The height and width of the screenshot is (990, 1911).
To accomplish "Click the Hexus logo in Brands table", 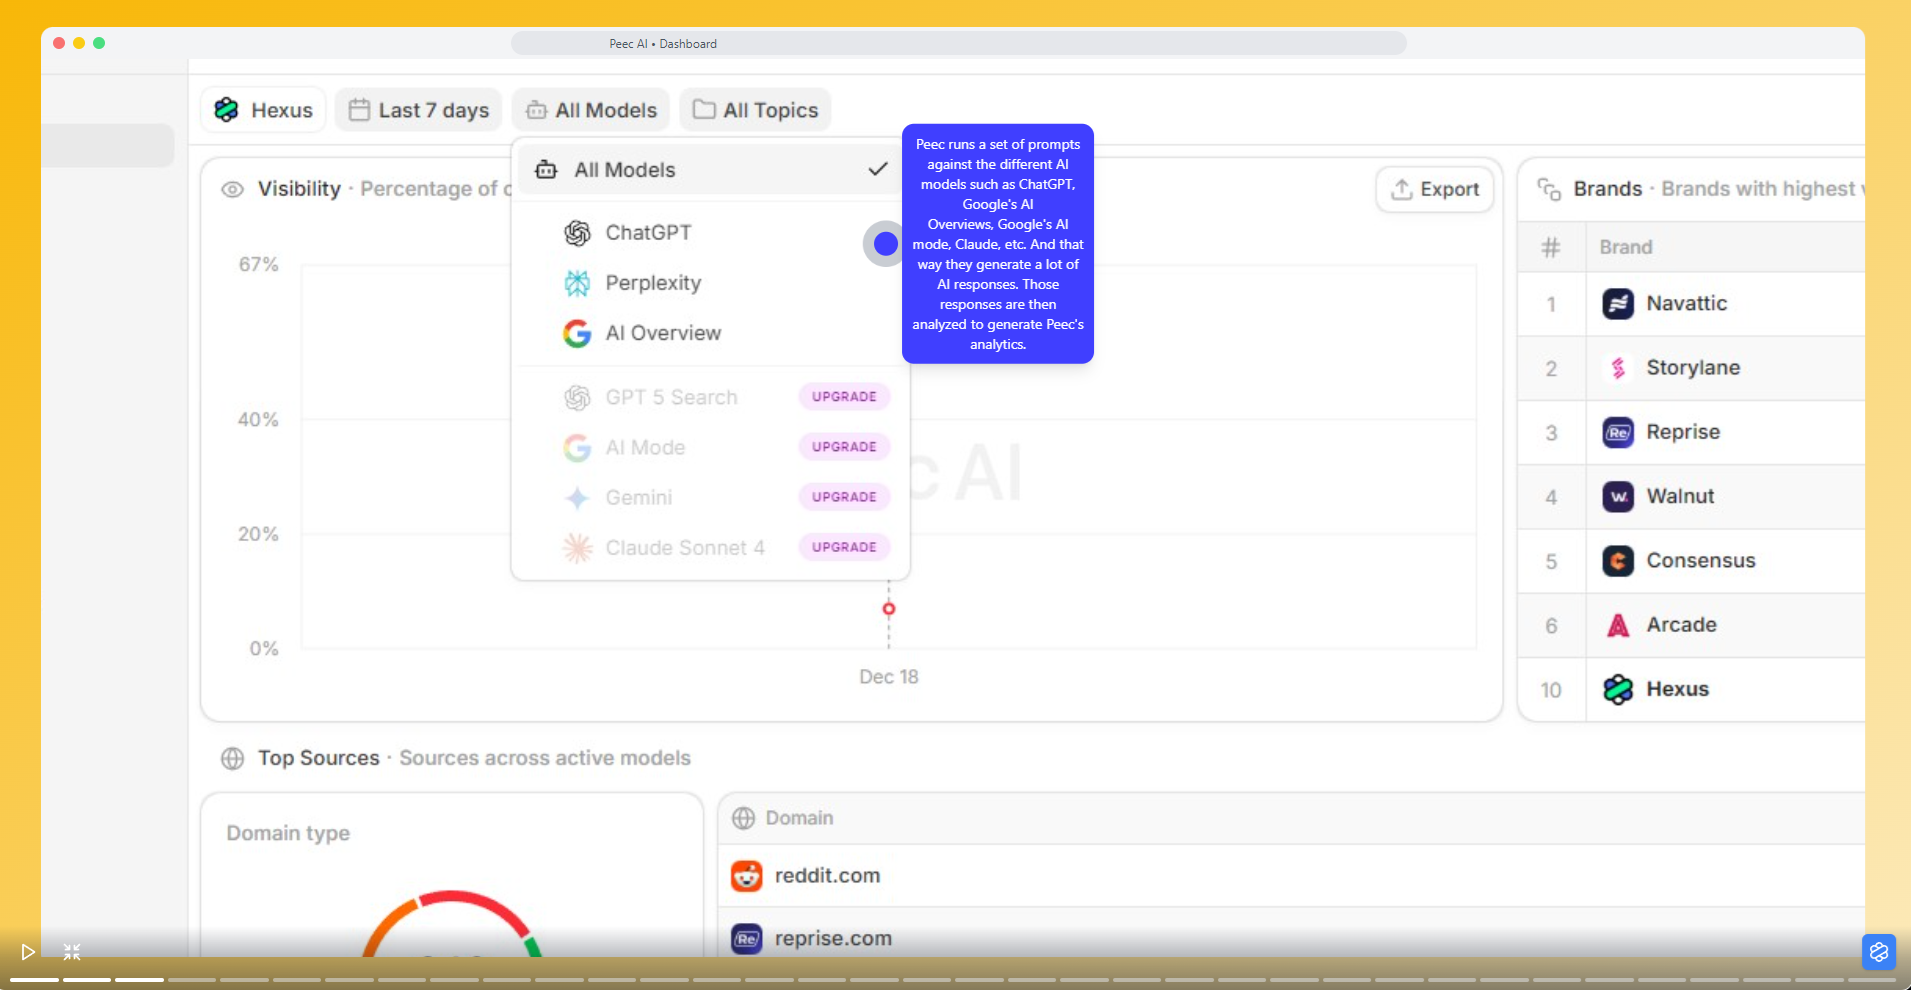I will pos(1618,689).
